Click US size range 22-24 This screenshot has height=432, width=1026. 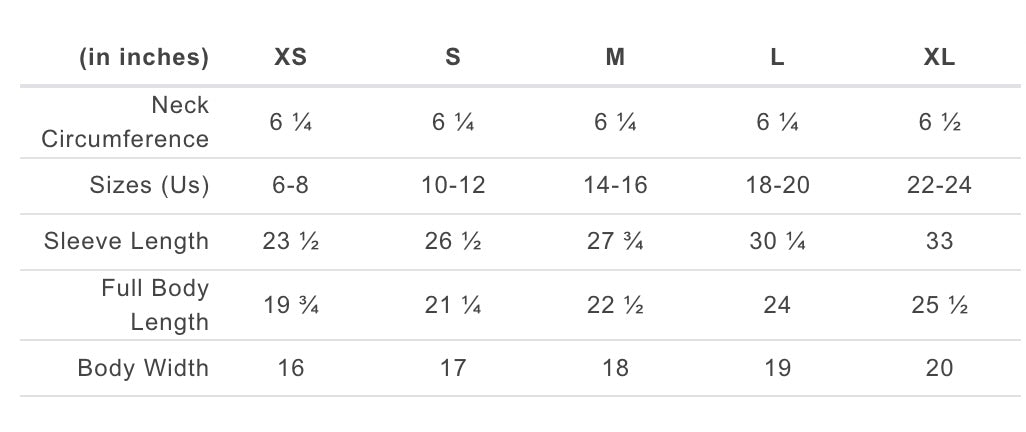point(939,185)
